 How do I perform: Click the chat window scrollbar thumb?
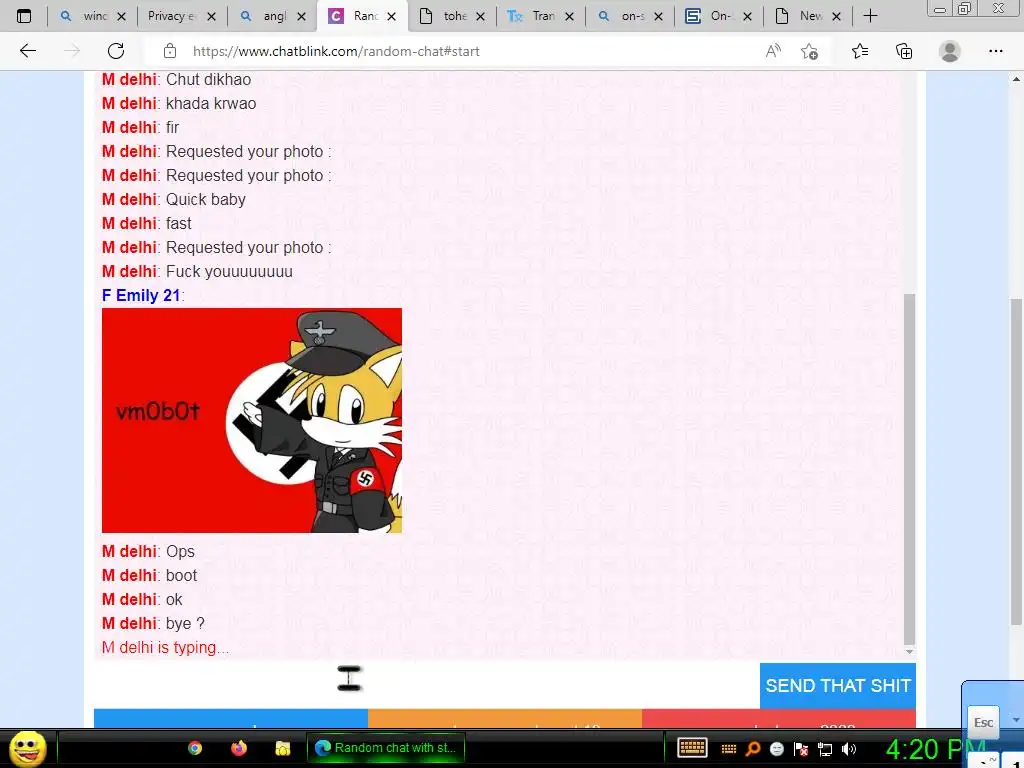pos(909,469)
